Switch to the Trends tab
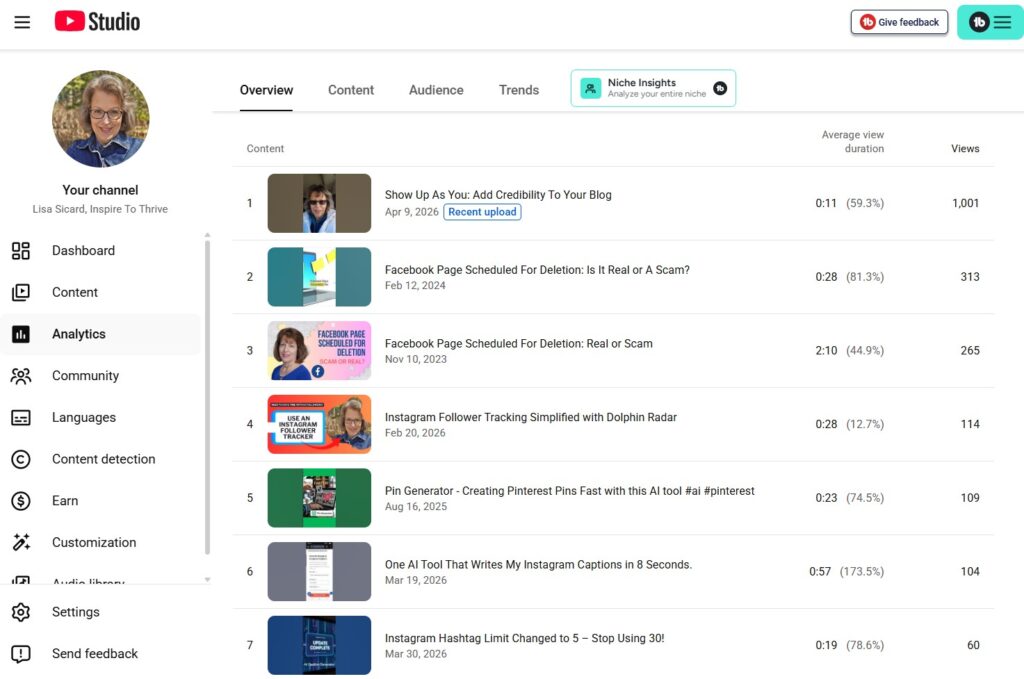This screenshot has width=1024, height=679. point(519,90)
